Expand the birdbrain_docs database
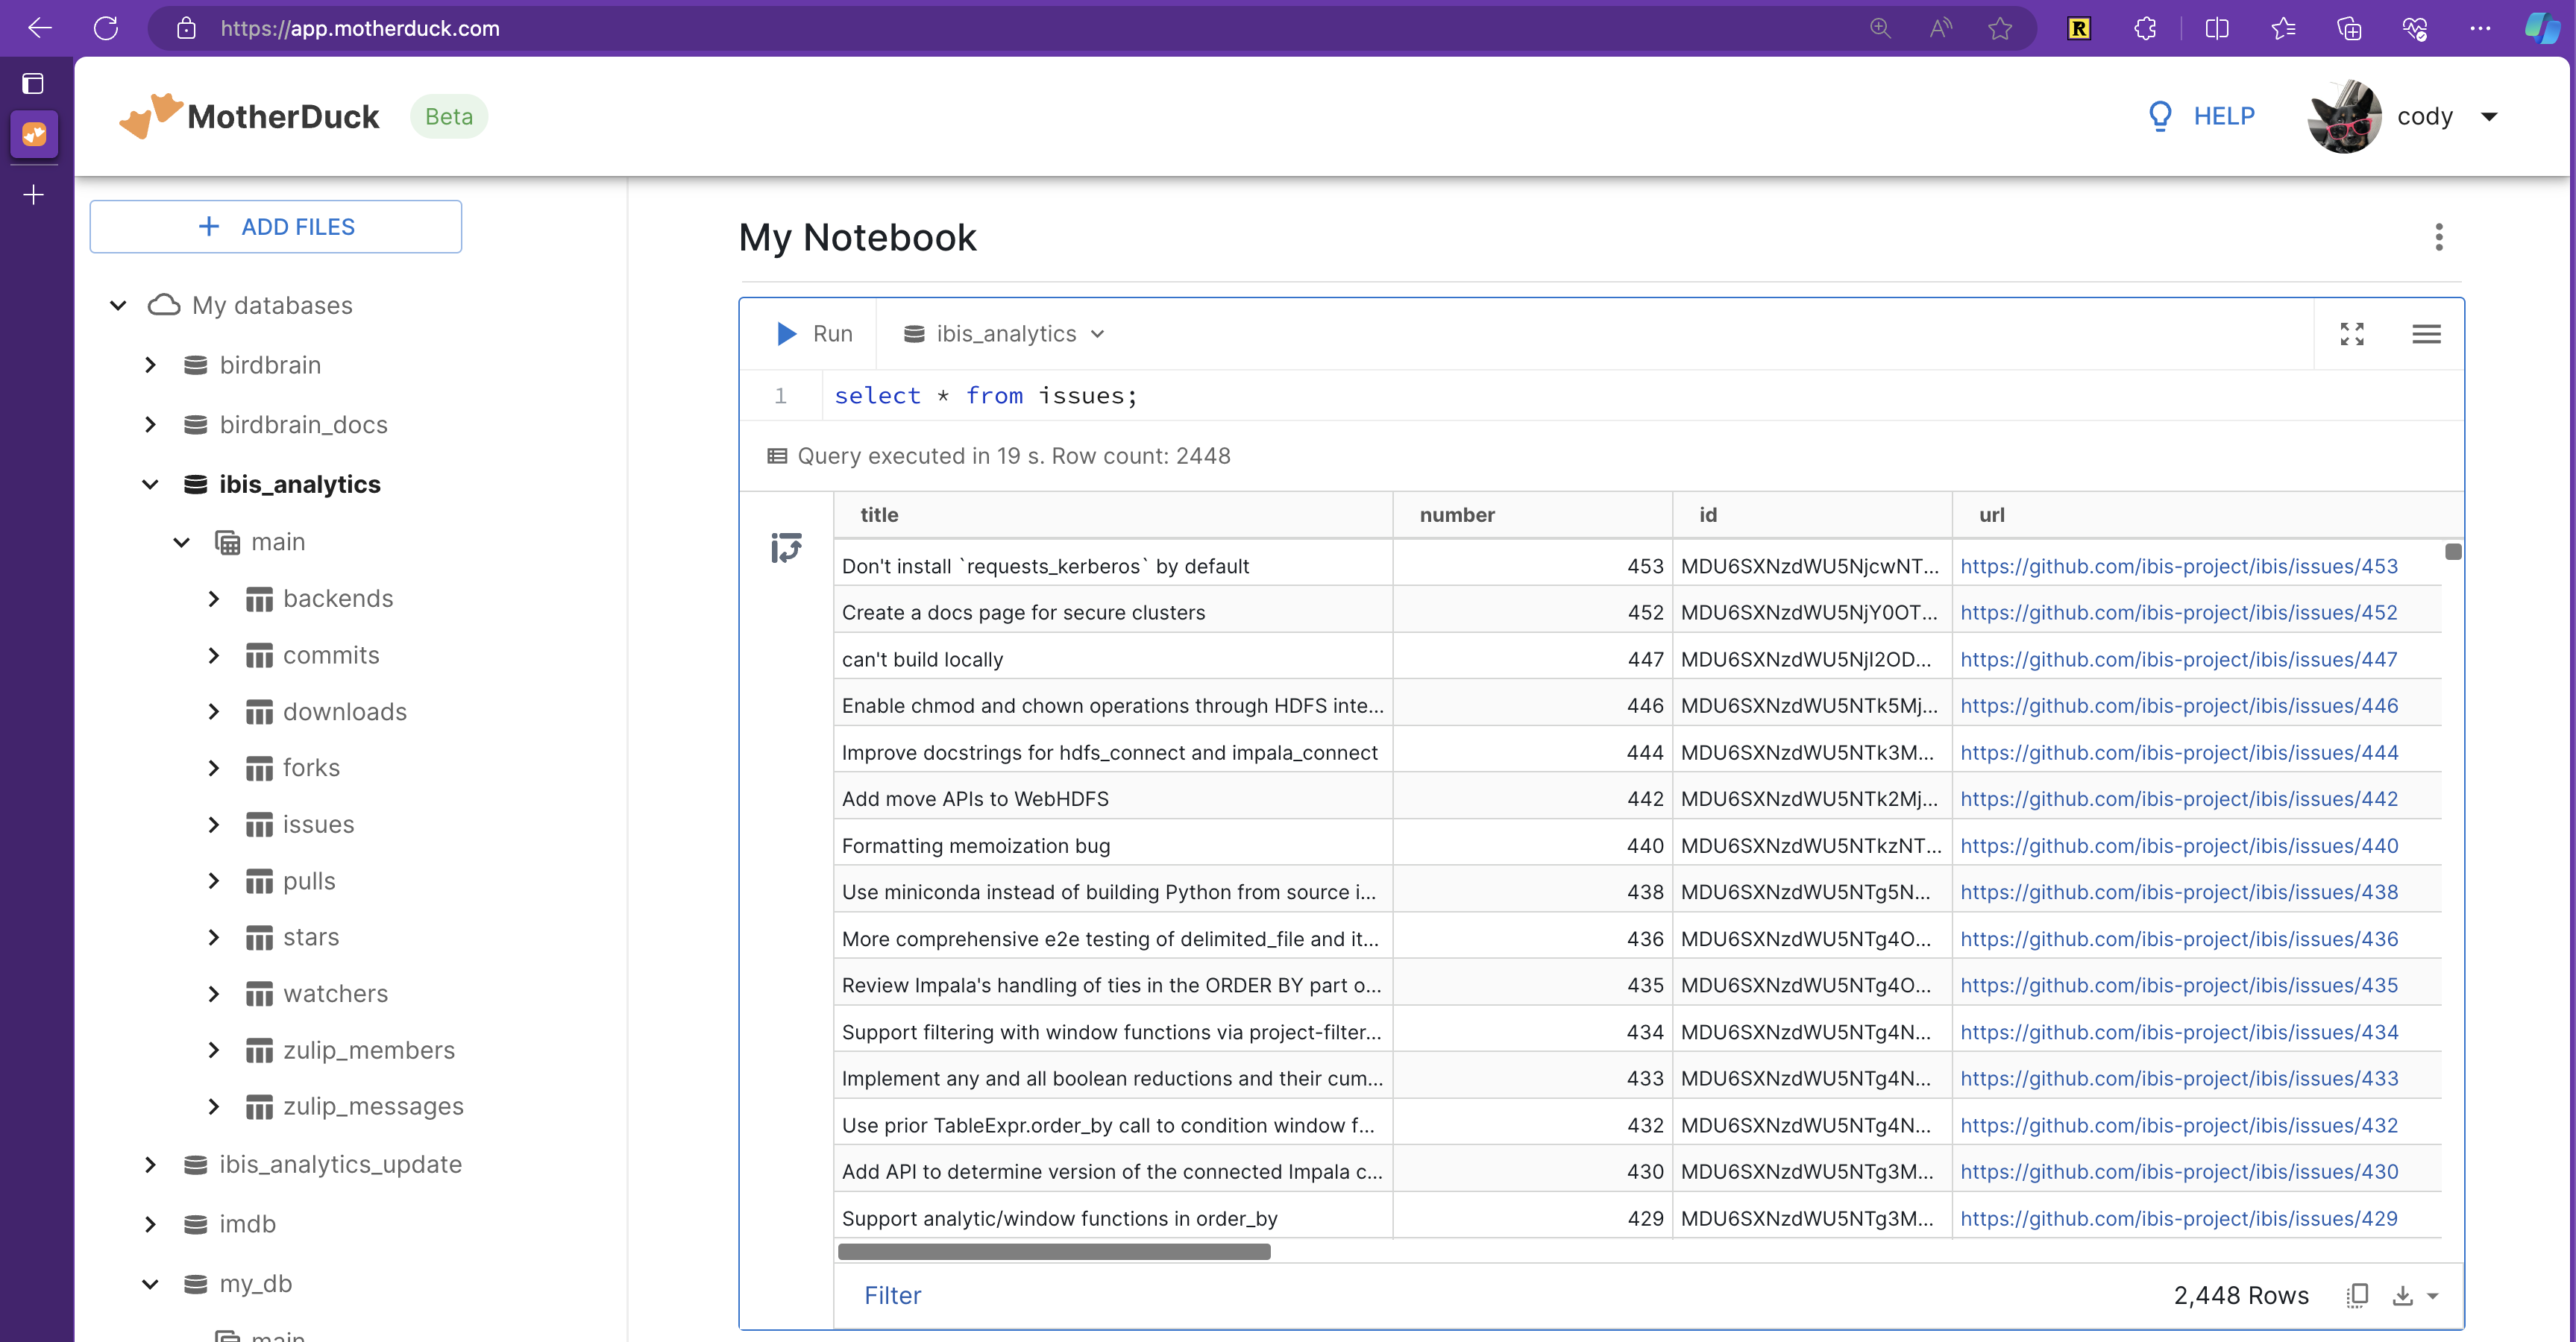2576x1342 pixels. click(150, 425)
